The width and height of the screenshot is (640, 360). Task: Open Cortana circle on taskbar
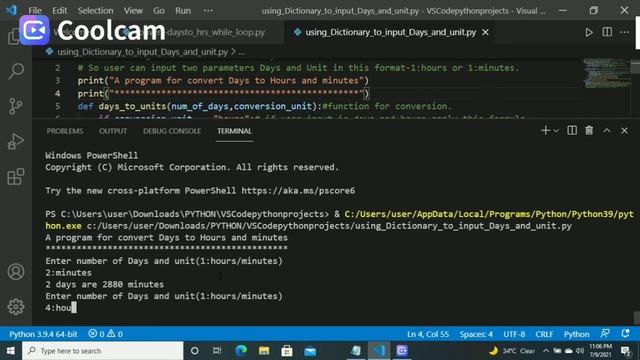(195, 351)
